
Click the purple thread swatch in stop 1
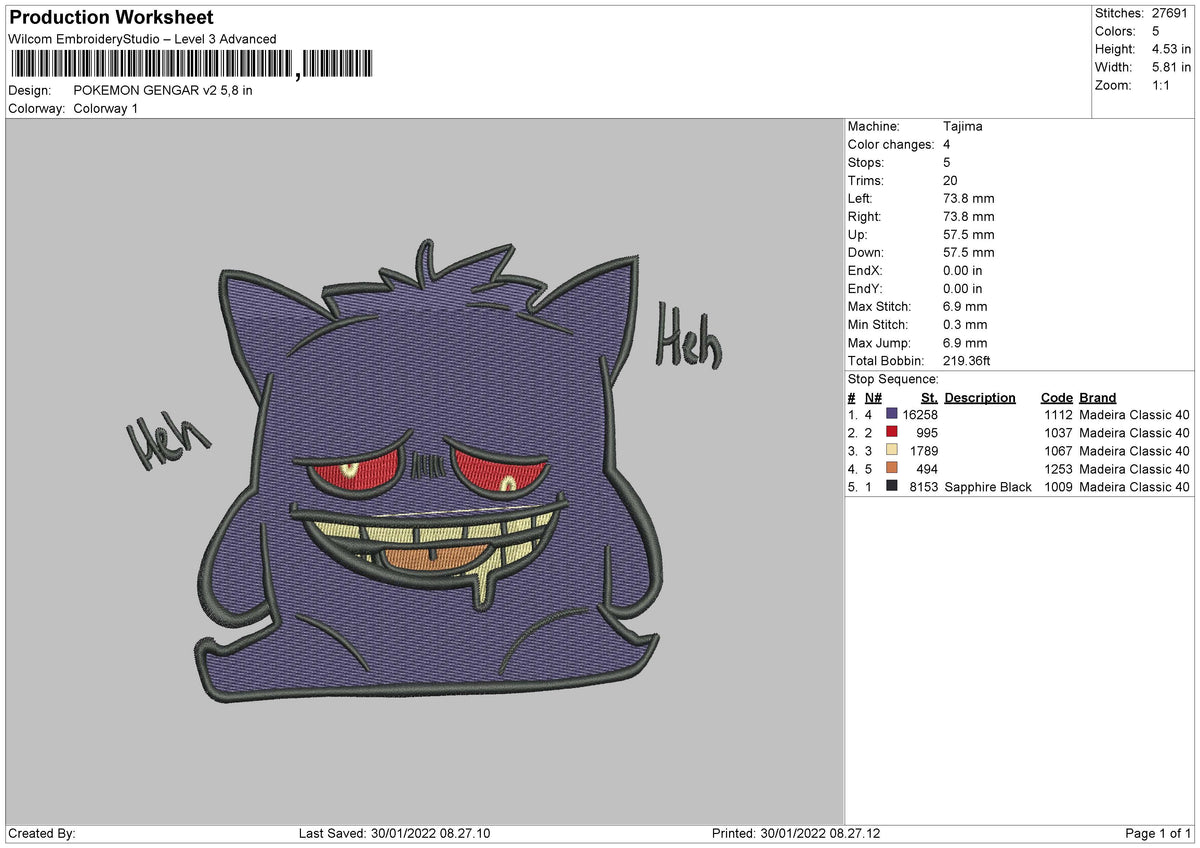click(x=892, y=415)
